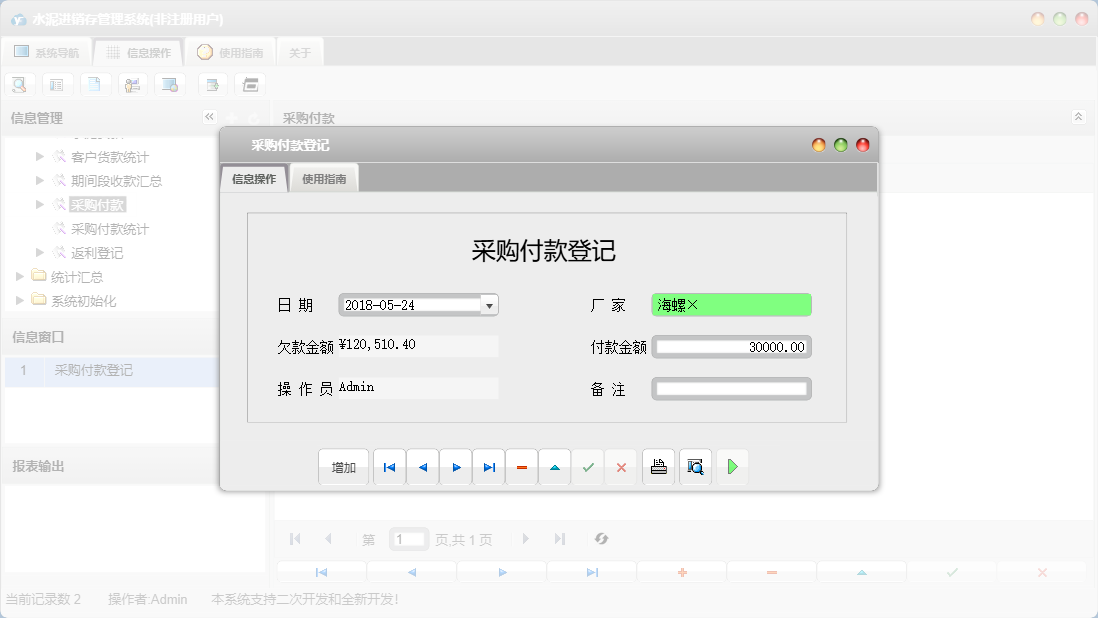Screen dimensions: 1098x618
Task: Expand the 统计汇总 tree folder
Action: click(18, 278)
